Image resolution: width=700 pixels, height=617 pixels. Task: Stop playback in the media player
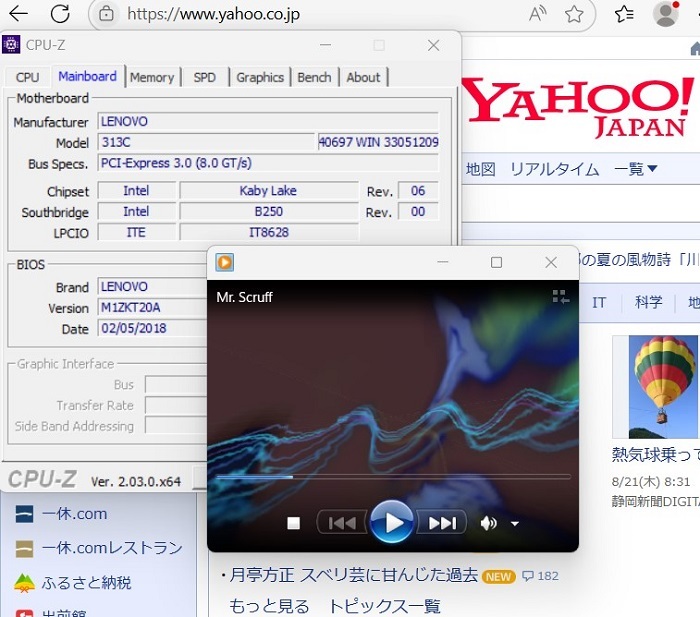coord(293,523)
